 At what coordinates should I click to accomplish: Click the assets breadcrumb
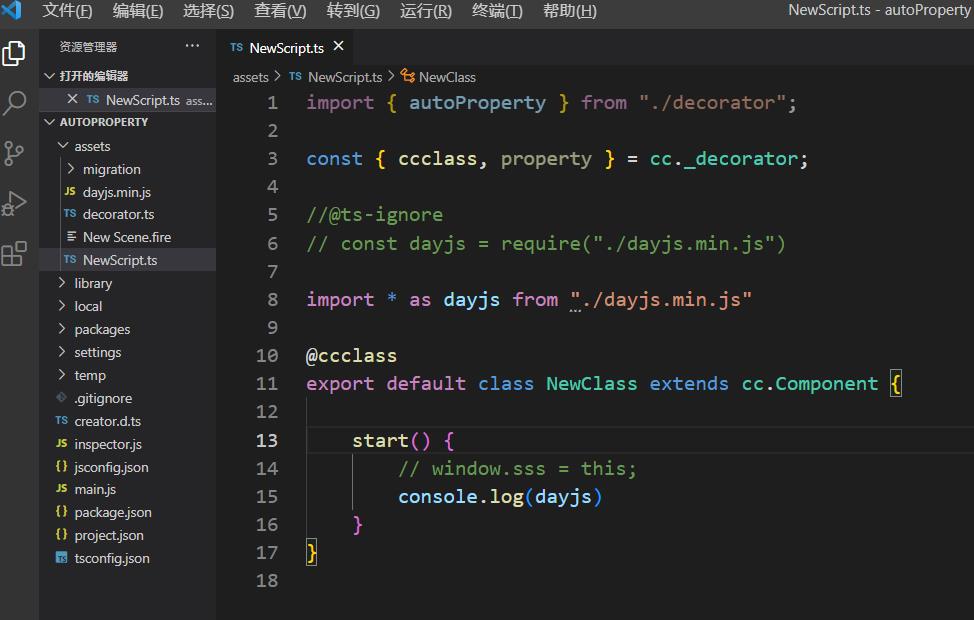click(x=250, y=77)
